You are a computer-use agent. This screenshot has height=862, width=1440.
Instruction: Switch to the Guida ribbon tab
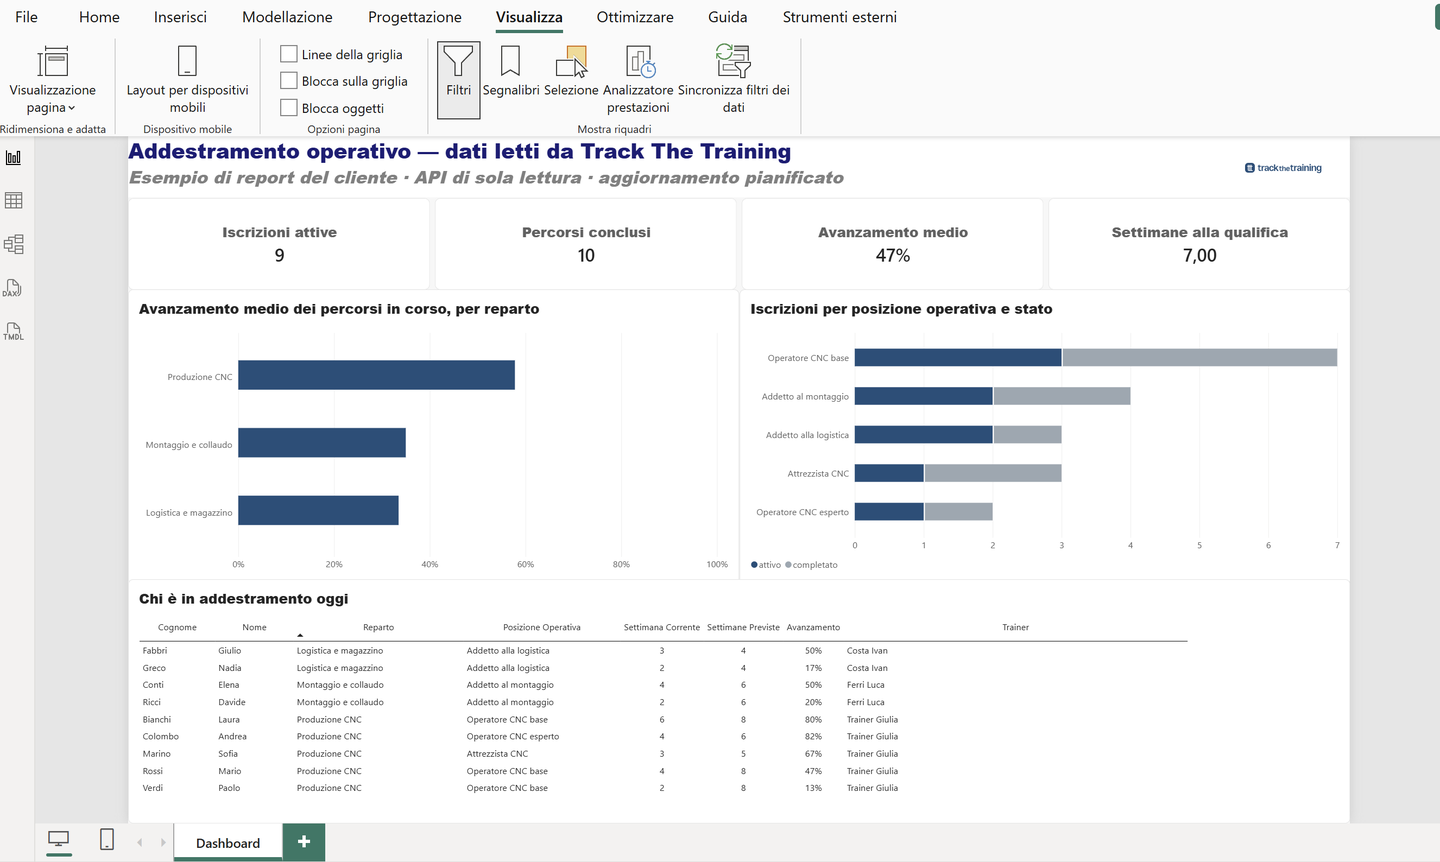(x=728, y=17)
